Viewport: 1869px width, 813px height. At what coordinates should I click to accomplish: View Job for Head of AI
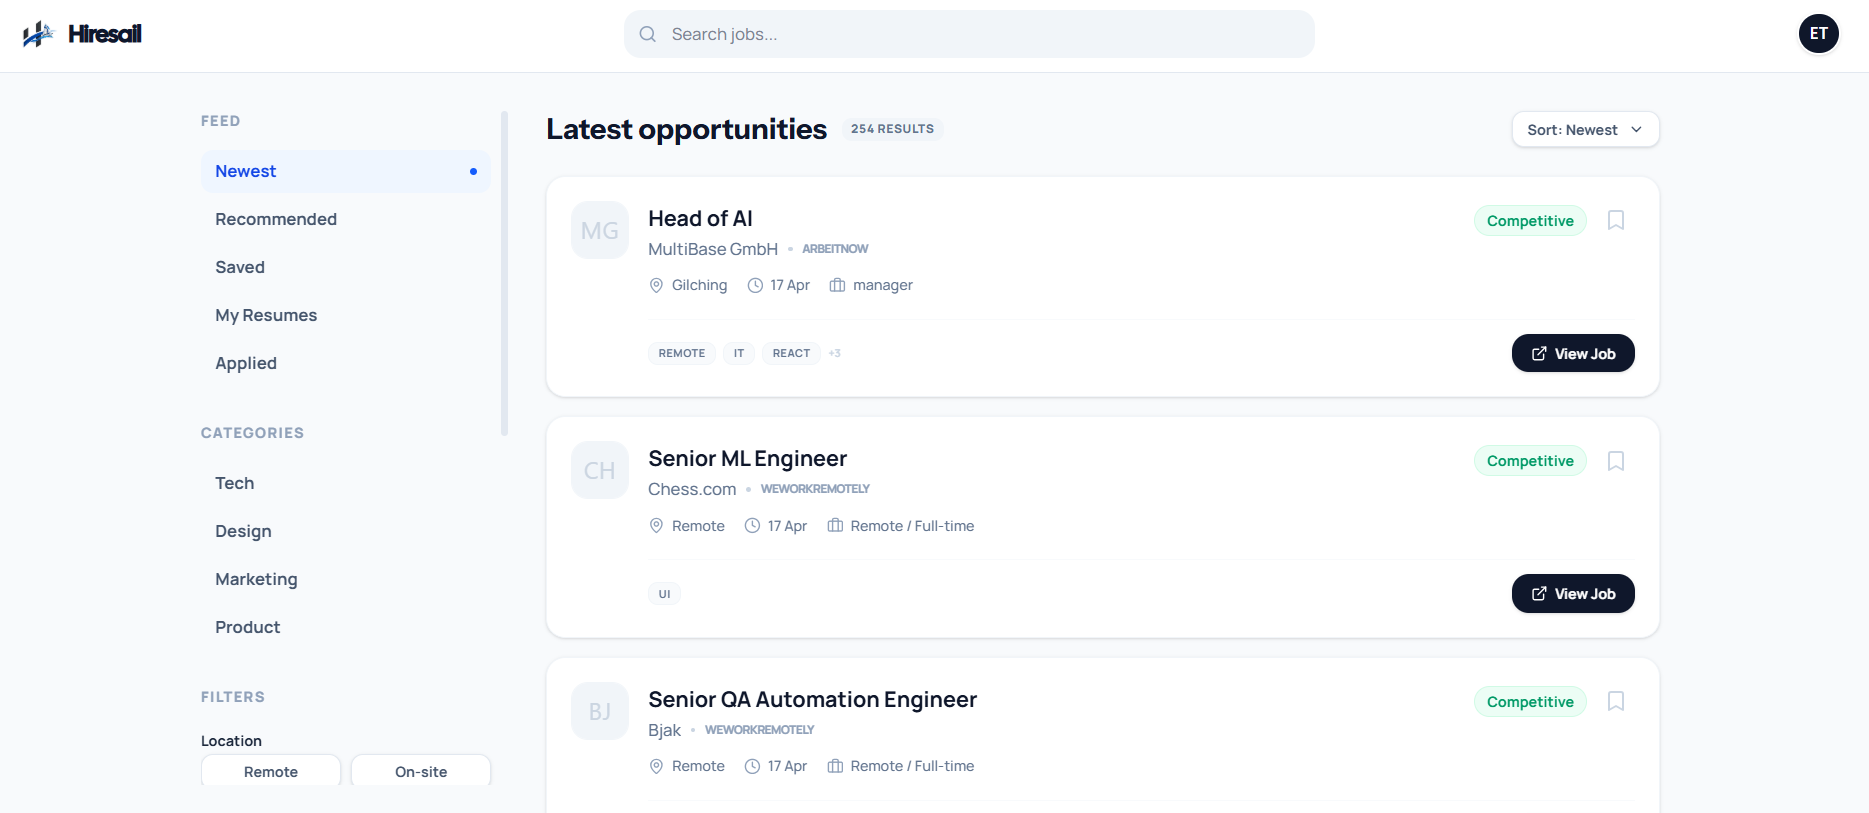1573,353
